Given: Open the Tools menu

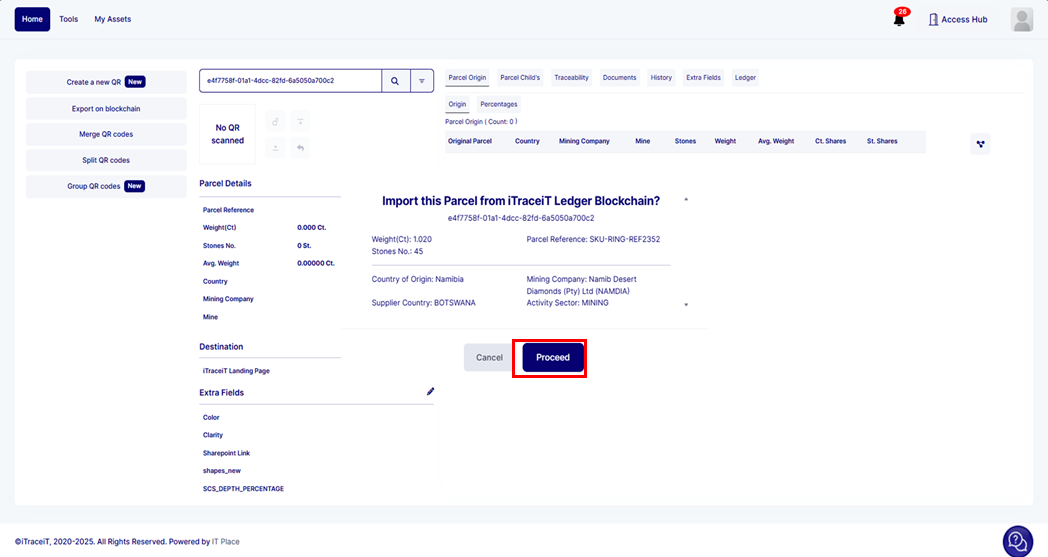Looking at the screenshot, I should (68, 19).
